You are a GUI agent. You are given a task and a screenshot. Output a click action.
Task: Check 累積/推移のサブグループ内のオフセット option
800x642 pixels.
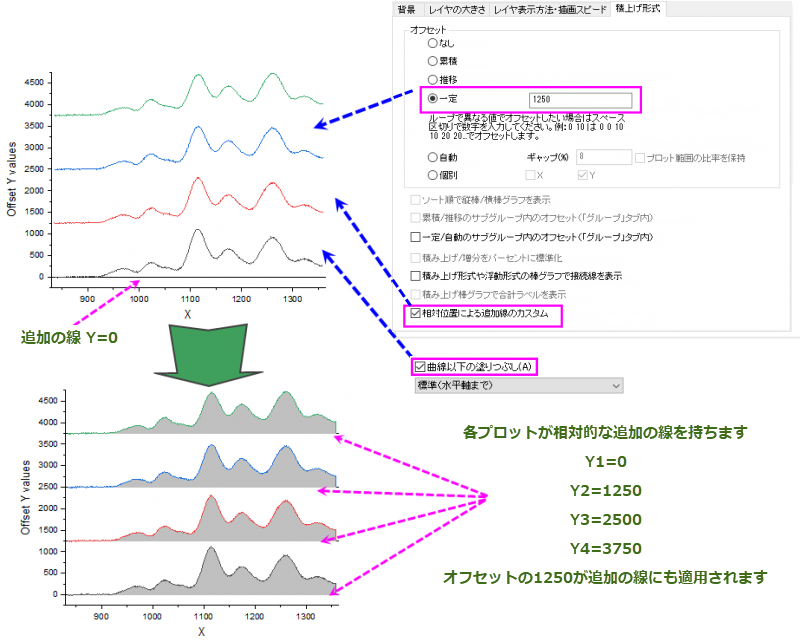(x=415, y=218)
